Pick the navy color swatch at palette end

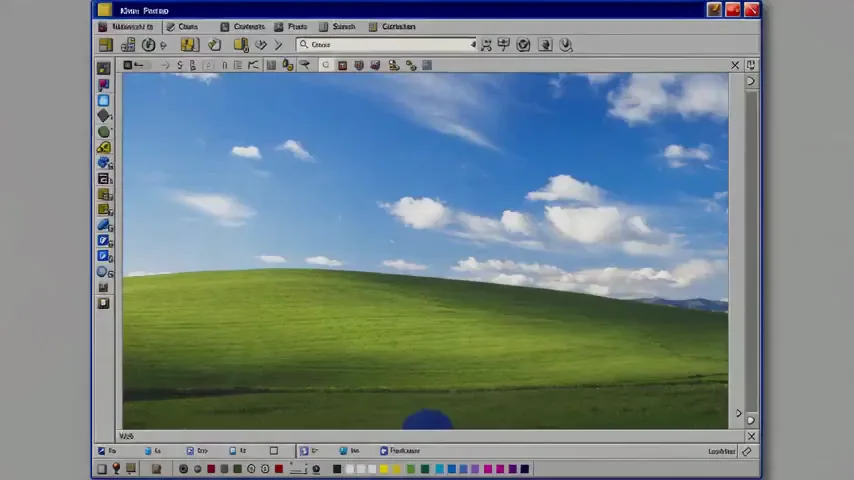[x=524, y=469]
